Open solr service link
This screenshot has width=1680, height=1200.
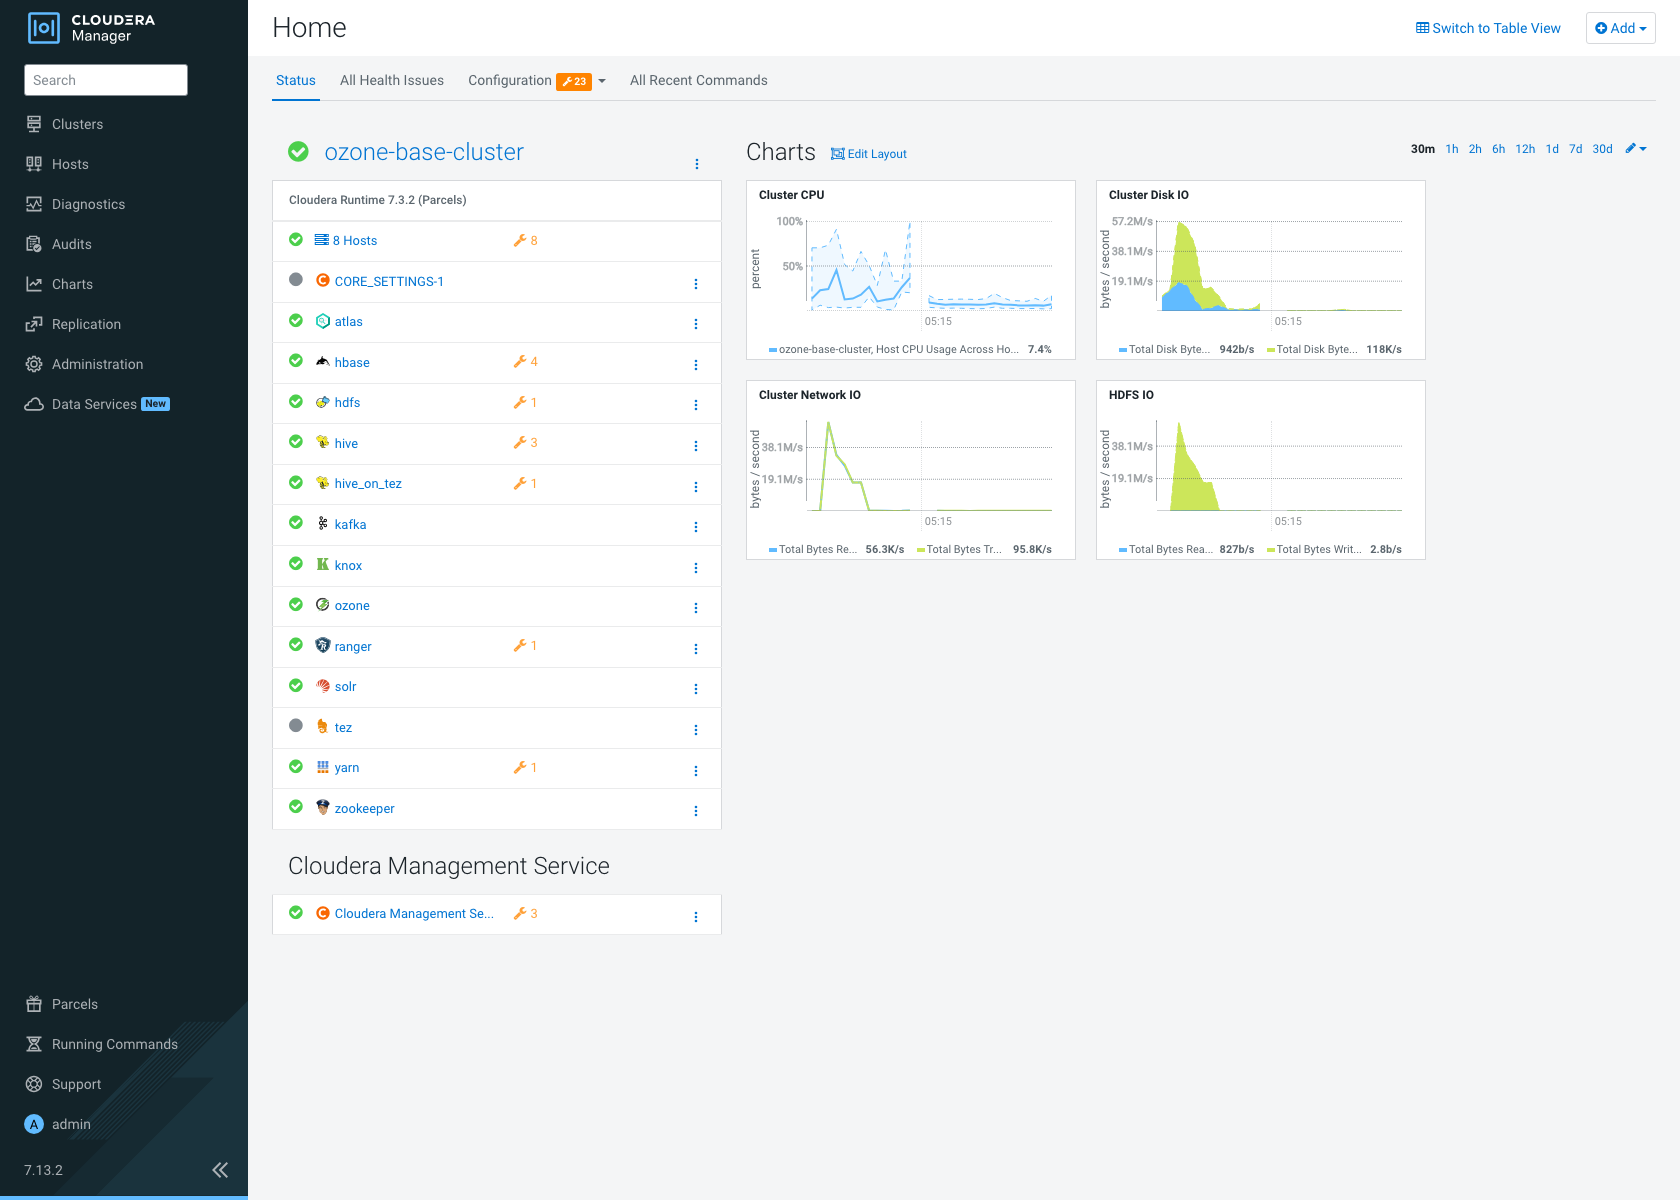(345, 687)
